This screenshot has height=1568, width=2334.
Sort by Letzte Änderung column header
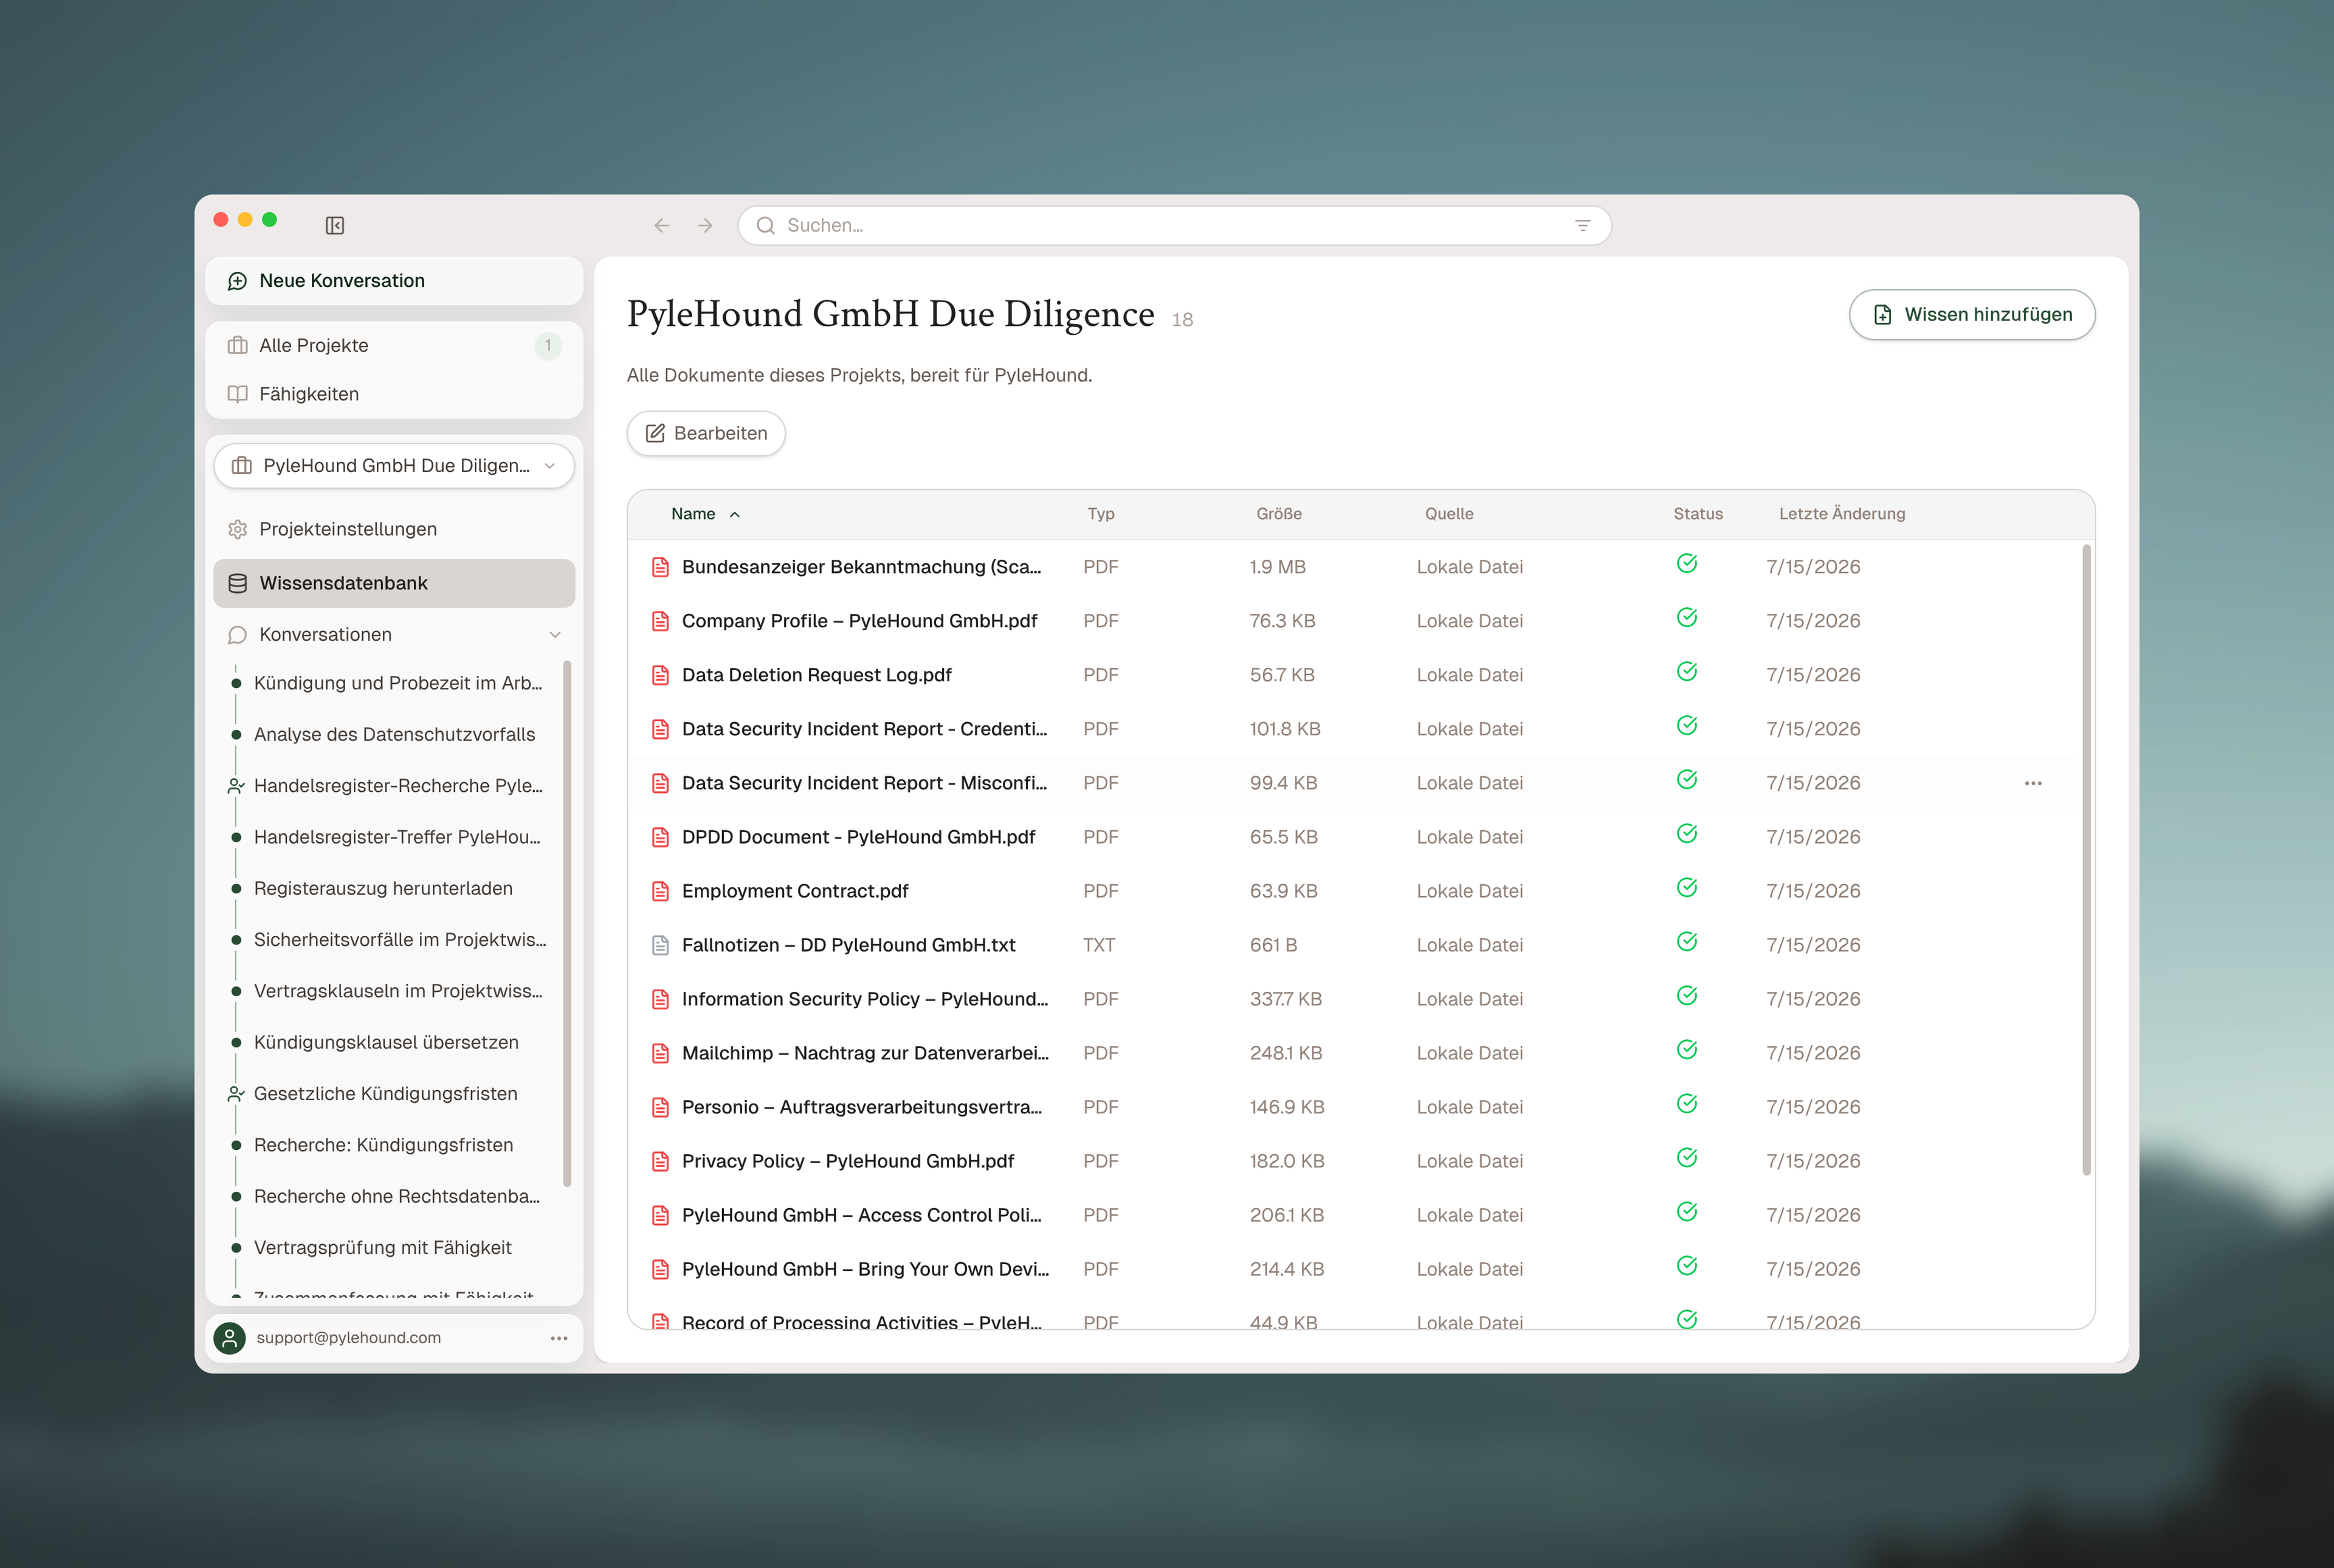pos(1842,514)
